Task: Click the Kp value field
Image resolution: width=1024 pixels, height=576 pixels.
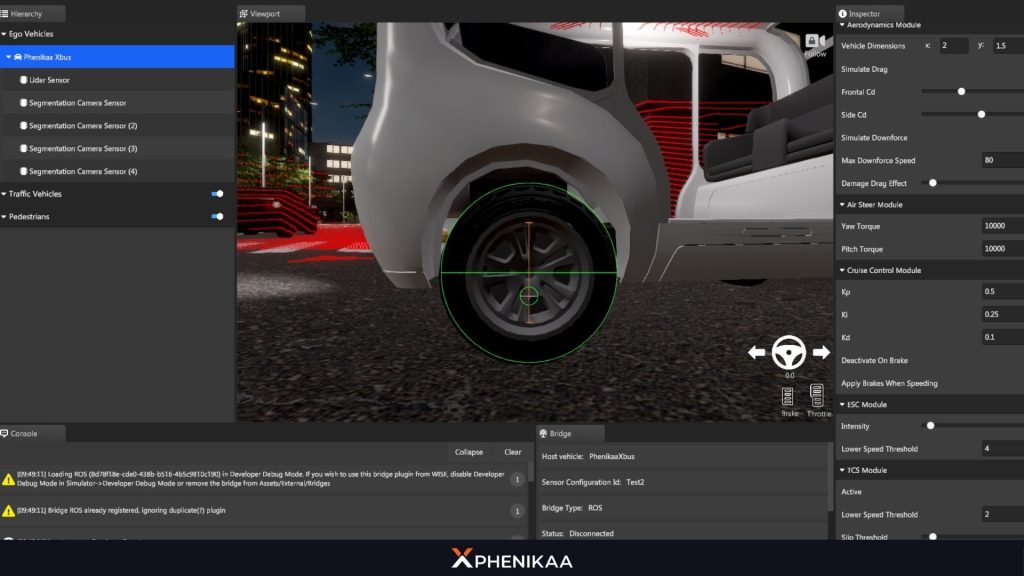Action: (x=1002, y=291)
